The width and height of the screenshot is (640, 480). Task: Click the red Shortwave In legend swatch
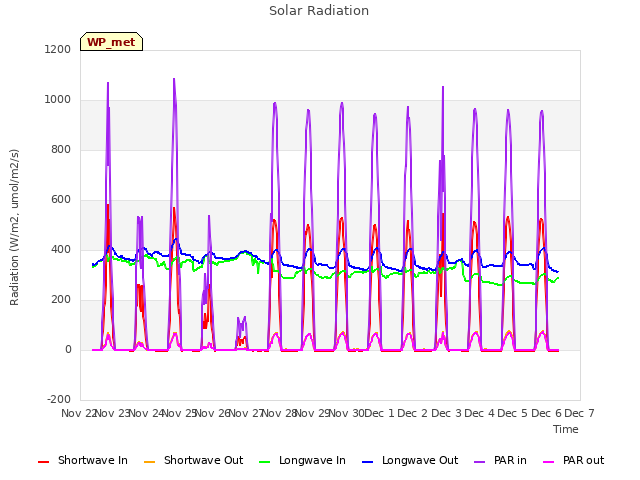pyautogui.click(x=43, y=462)
